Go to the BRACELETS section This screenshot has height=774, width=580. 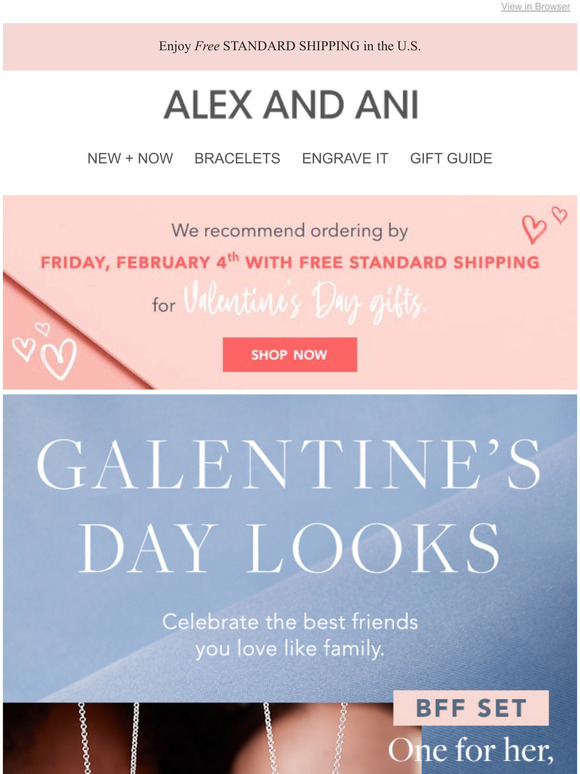(237, 158)
